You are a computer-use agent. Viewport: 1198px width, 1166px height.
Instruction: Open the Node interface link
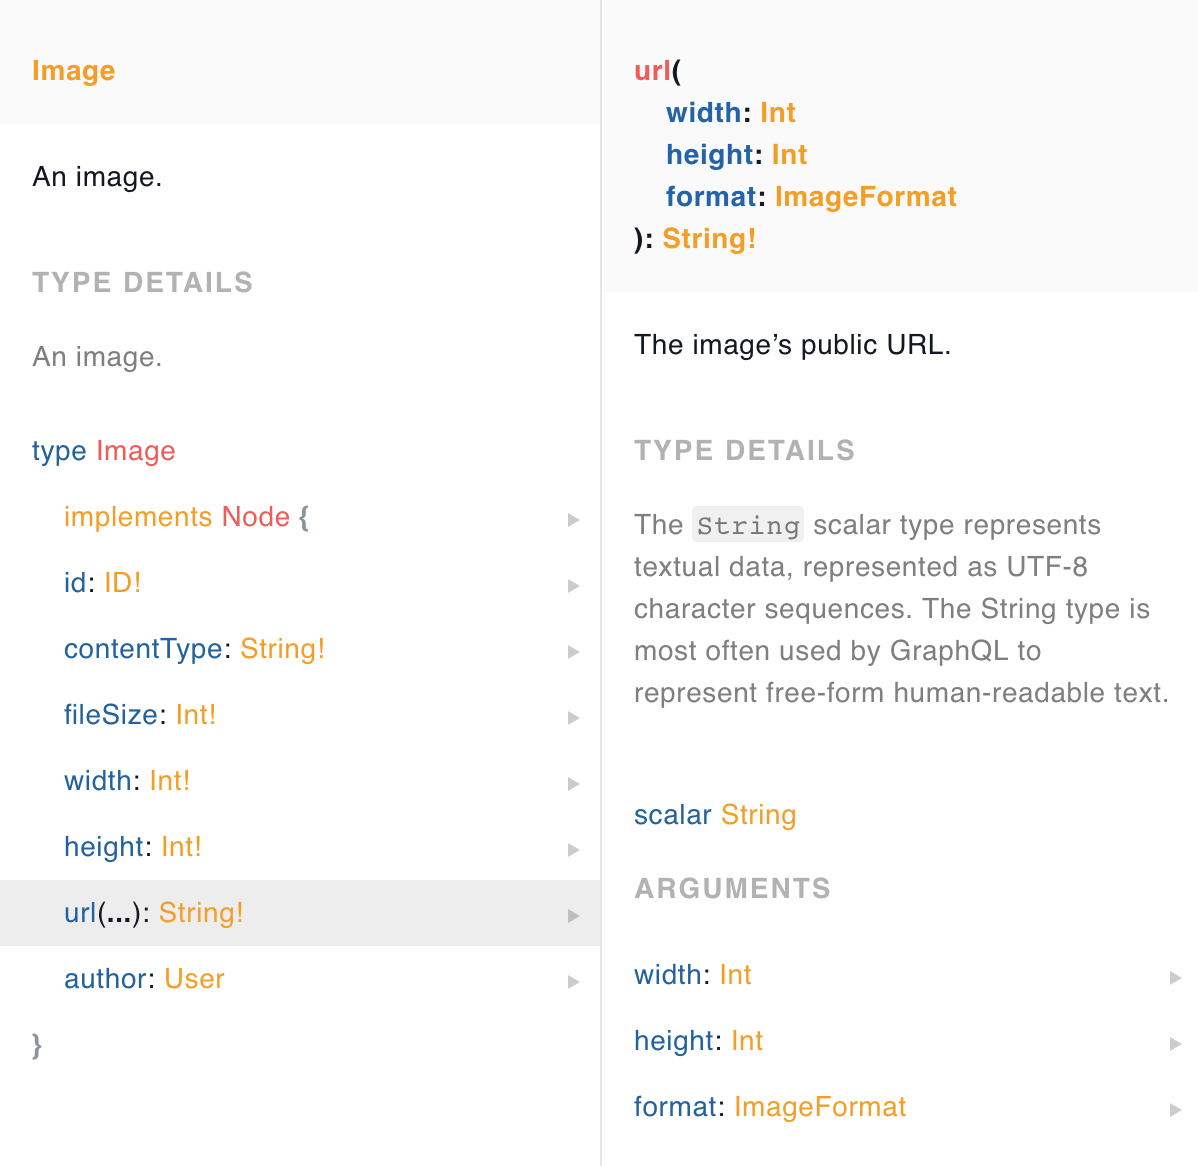tap(255, 517)
